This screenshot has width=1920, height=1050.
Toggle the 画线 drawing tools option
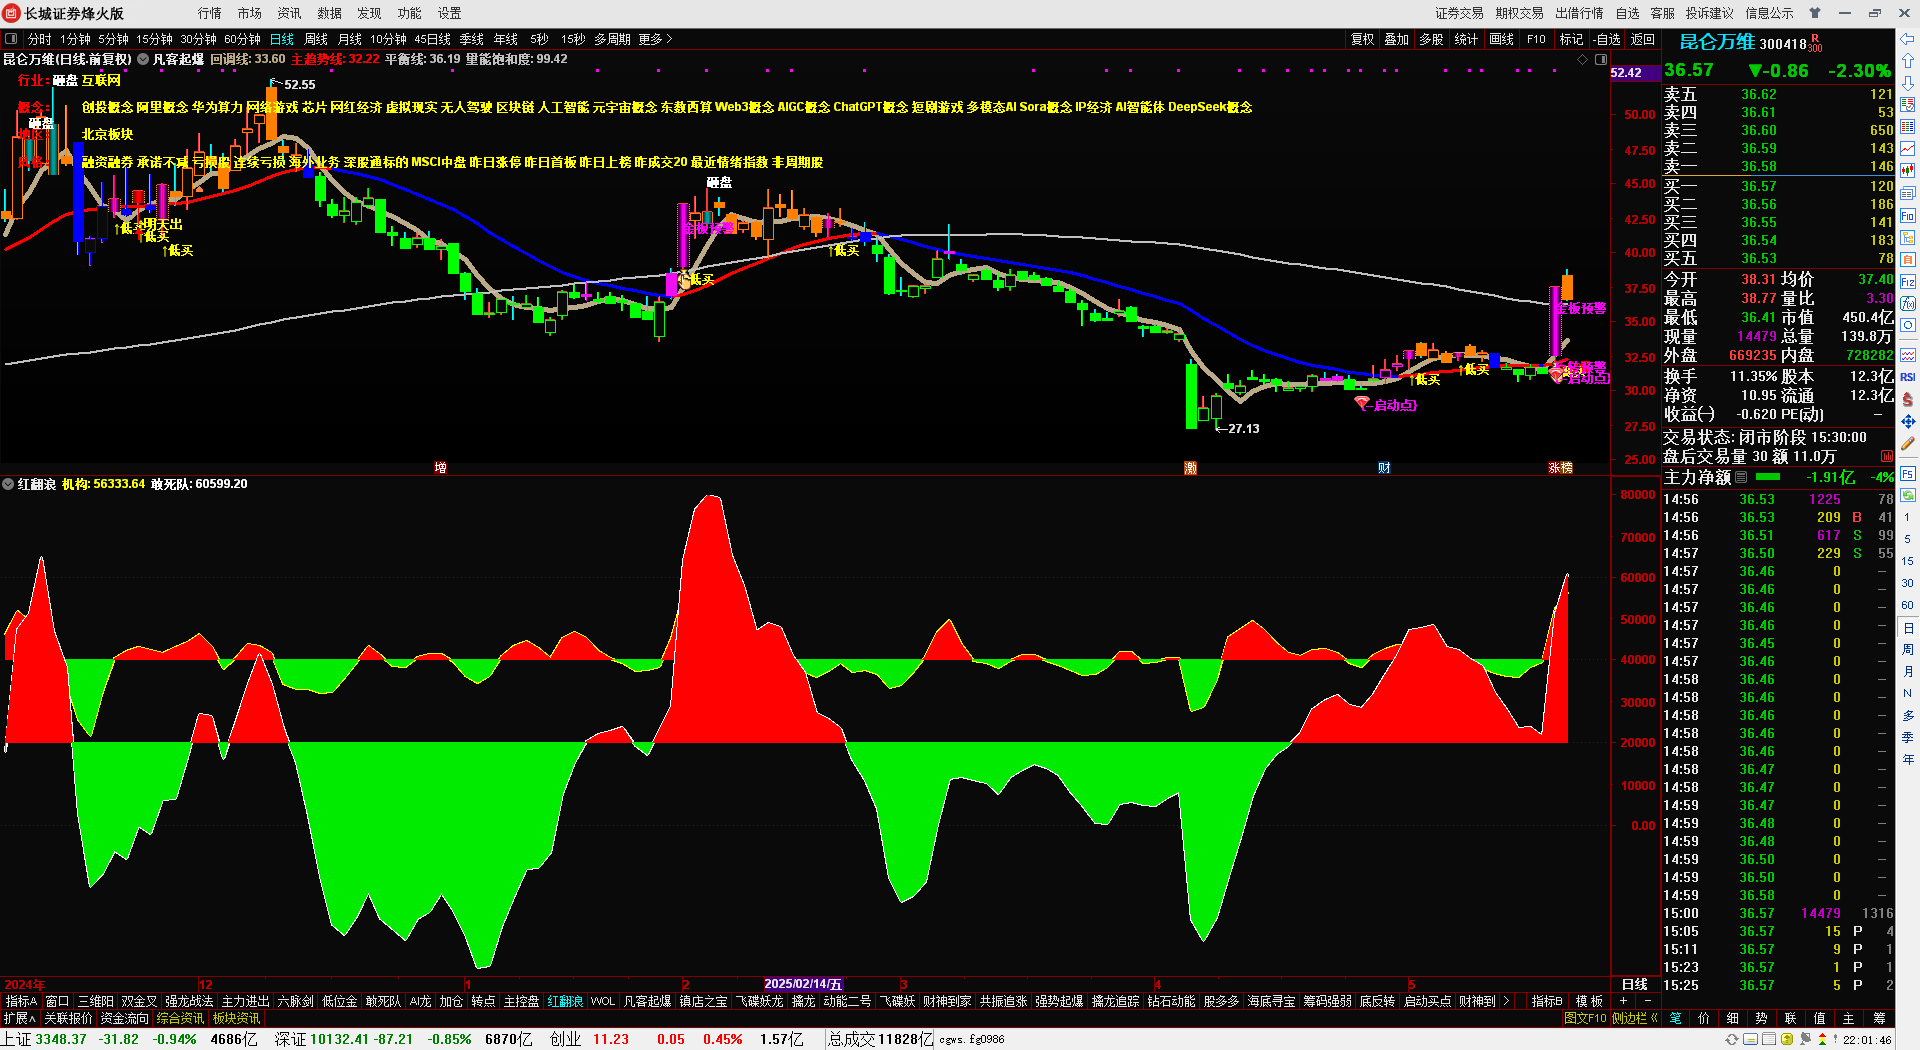pos(1501,39)
